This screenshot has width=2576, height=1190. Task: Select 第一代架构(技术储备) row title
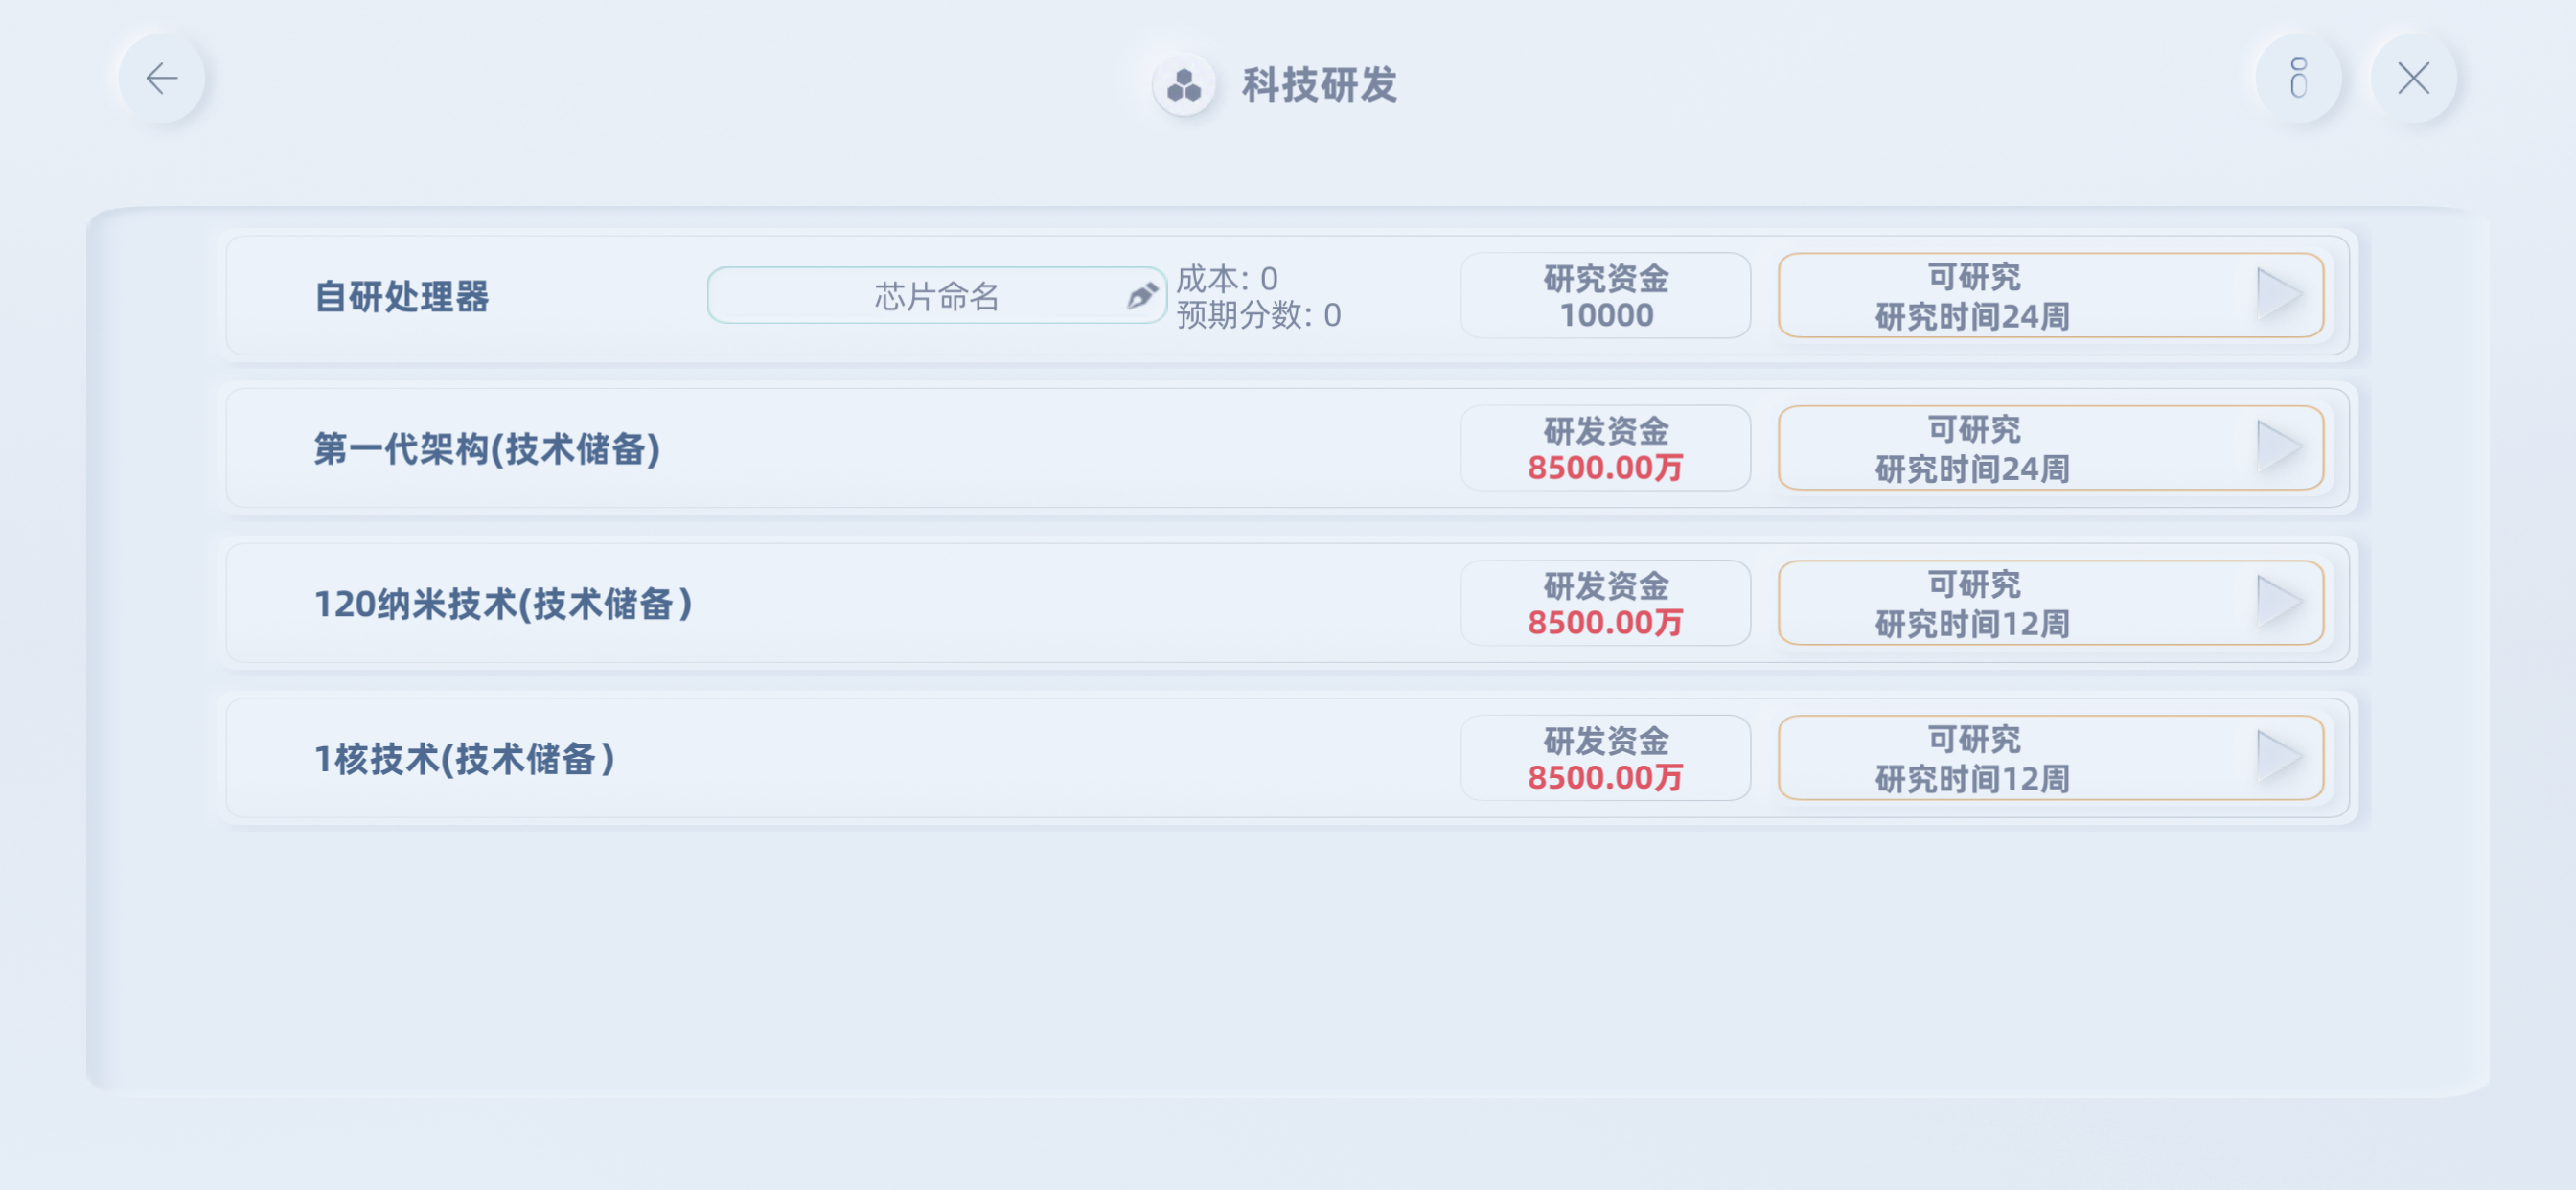point(487,449)
